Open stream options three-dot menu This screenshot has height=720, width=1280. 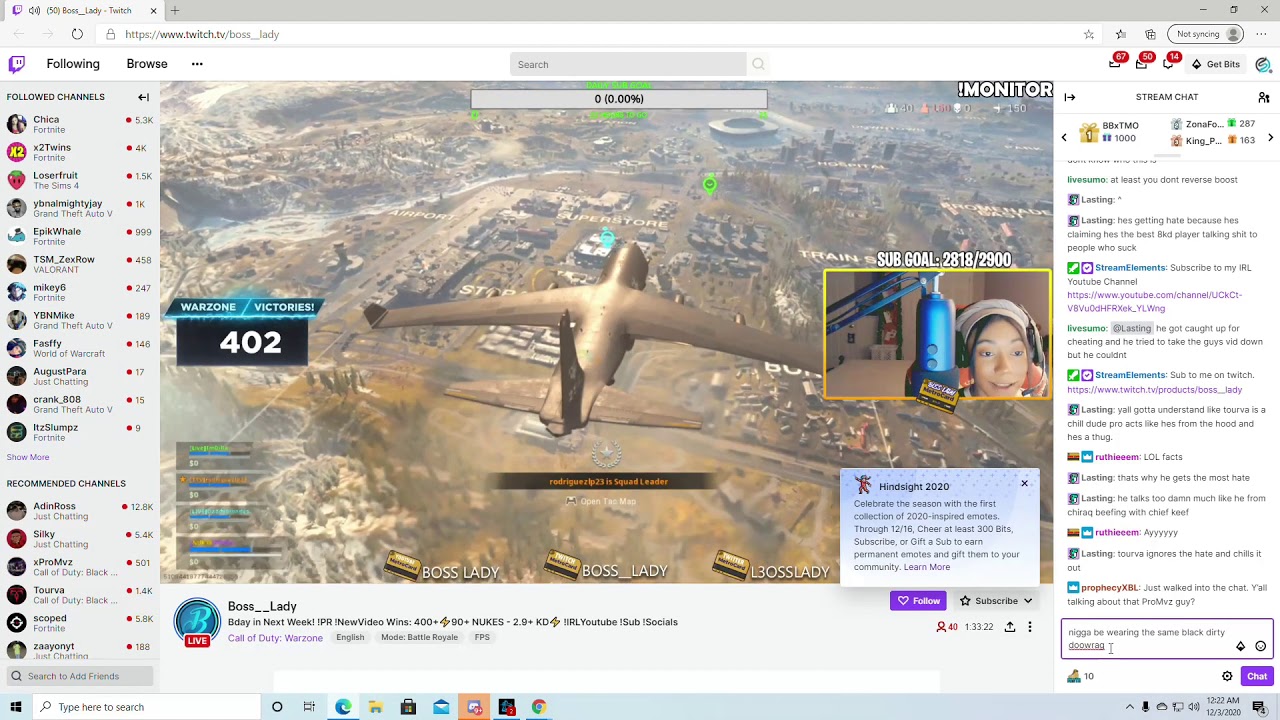click(x=1029, y=627)
